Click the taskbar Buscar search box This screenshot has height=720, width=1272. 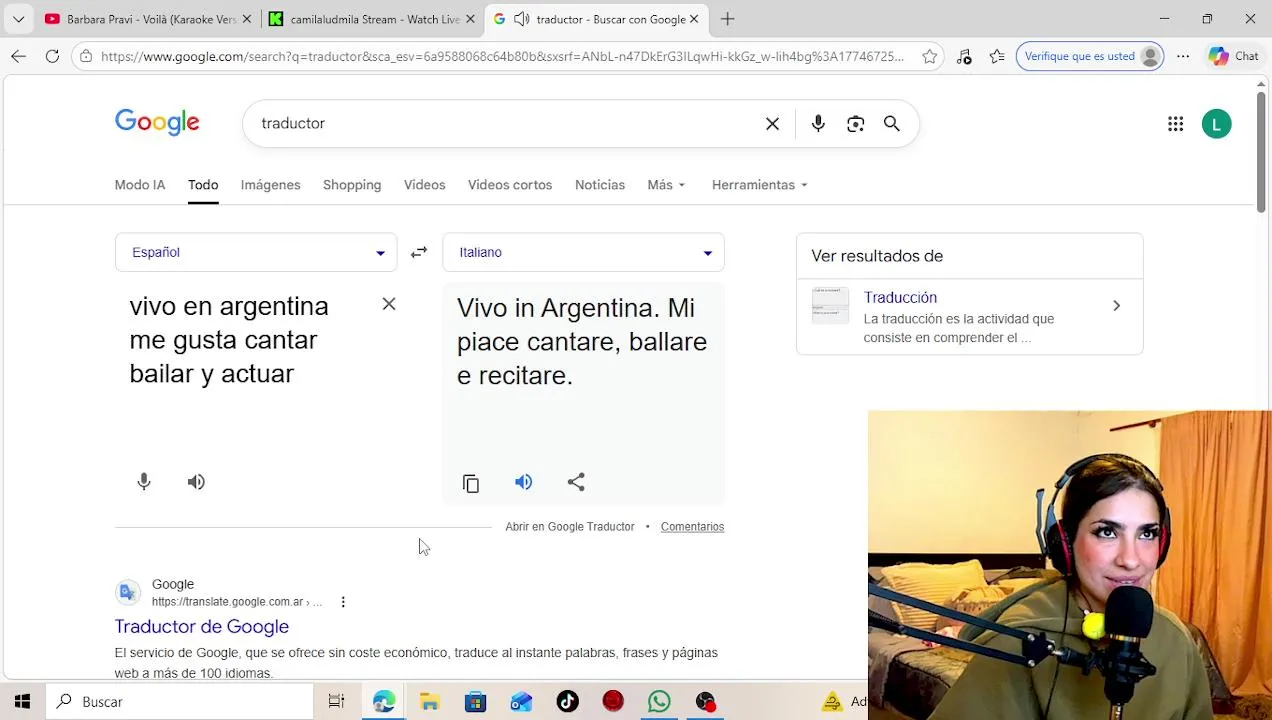click(x=181, y=702)
